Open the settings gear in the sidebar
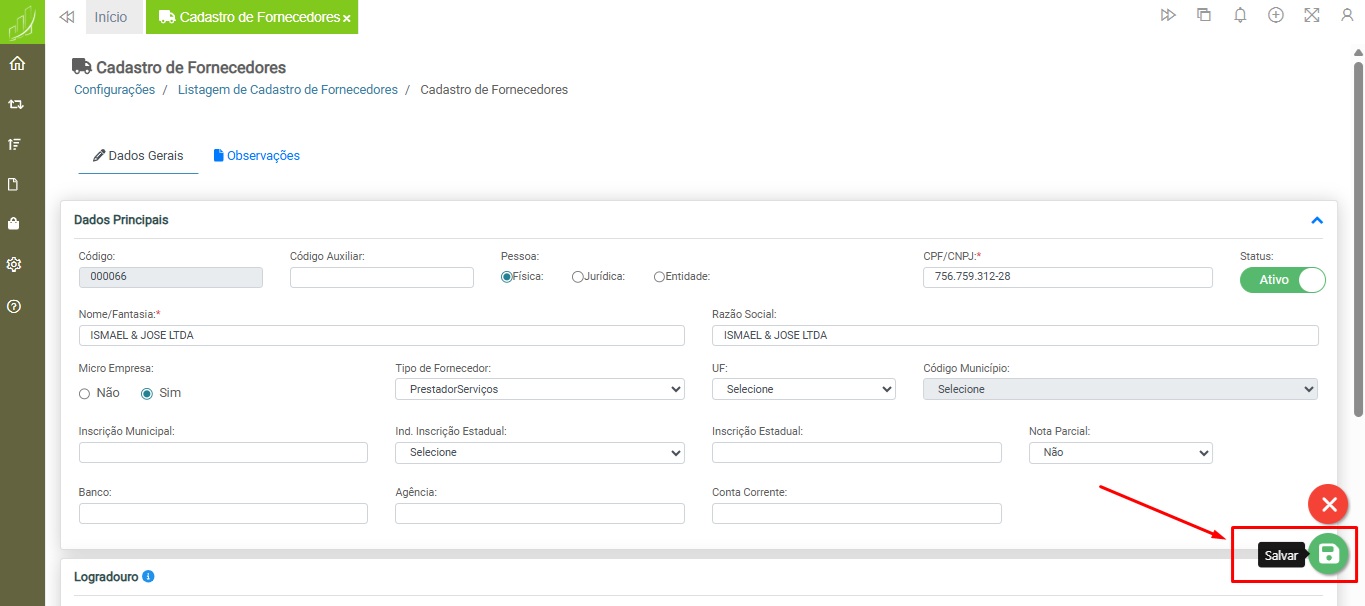Screen dimensions: 1365x606 15,265
